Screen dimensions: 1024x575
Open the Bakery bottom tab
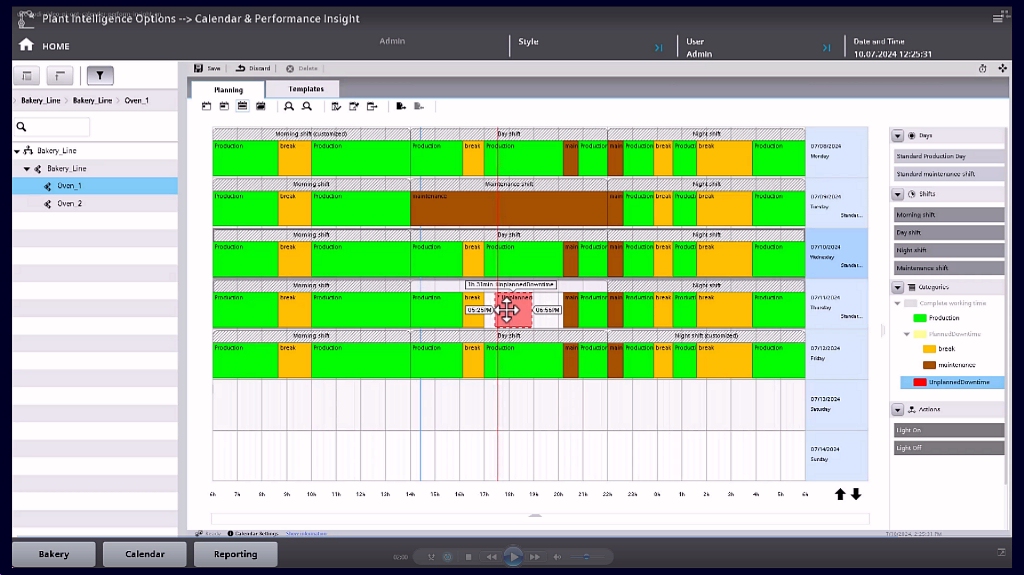[x=54, y=554]
